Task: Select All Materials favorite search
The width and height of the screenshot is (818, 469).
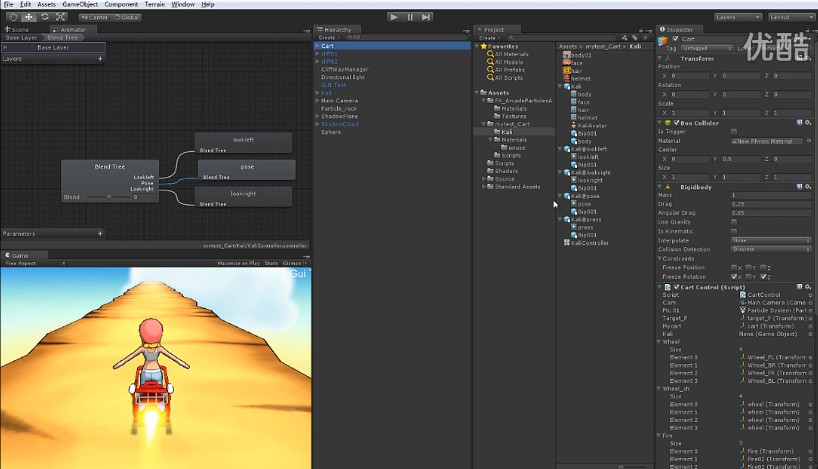Action: pyautogui.click(x=507, y=54)
